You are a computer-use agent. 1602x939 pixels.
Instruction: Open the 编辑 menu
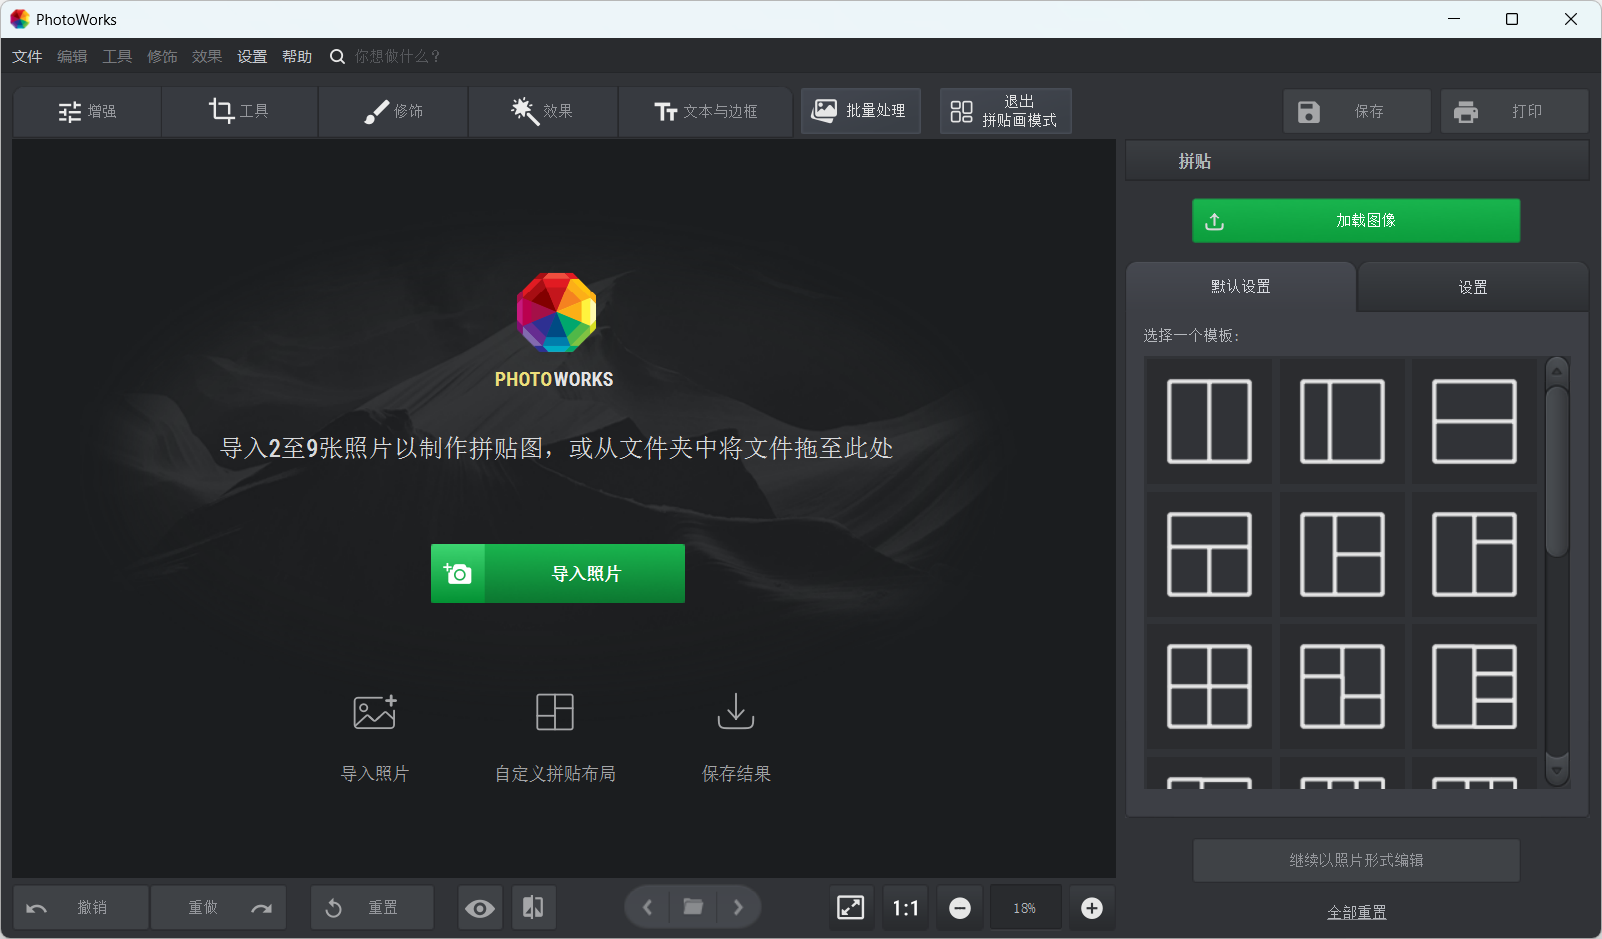72,57
